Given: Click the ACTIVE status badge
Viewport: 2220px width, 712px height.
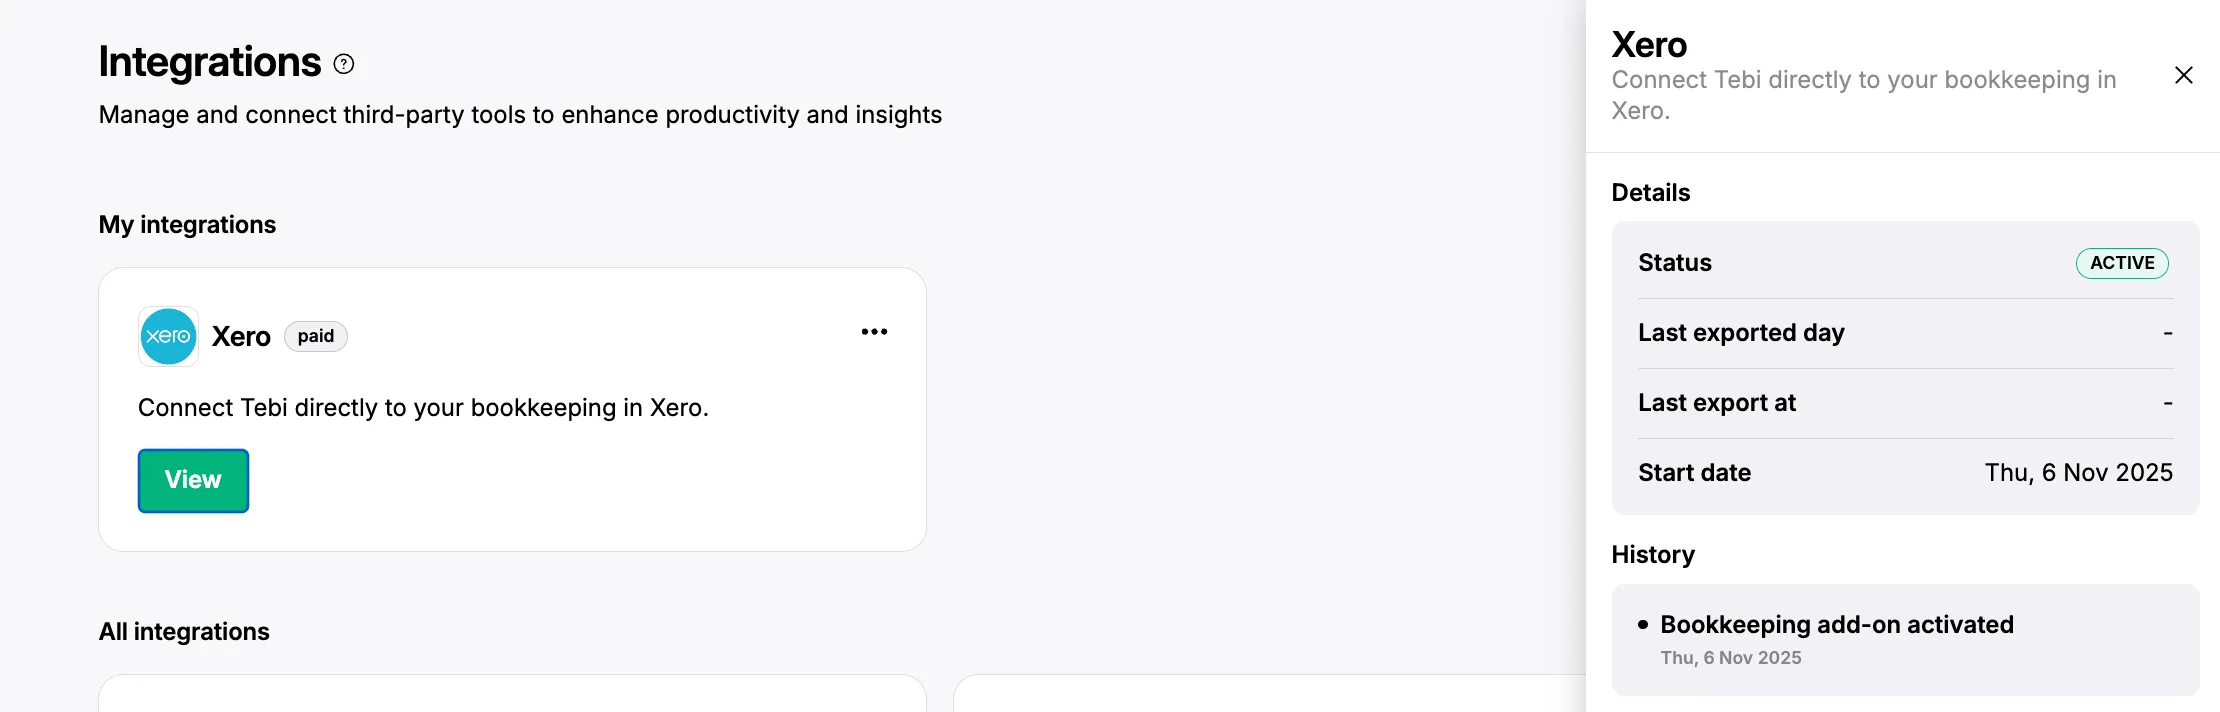Looking at the screenshot, I should [2122, 263].
